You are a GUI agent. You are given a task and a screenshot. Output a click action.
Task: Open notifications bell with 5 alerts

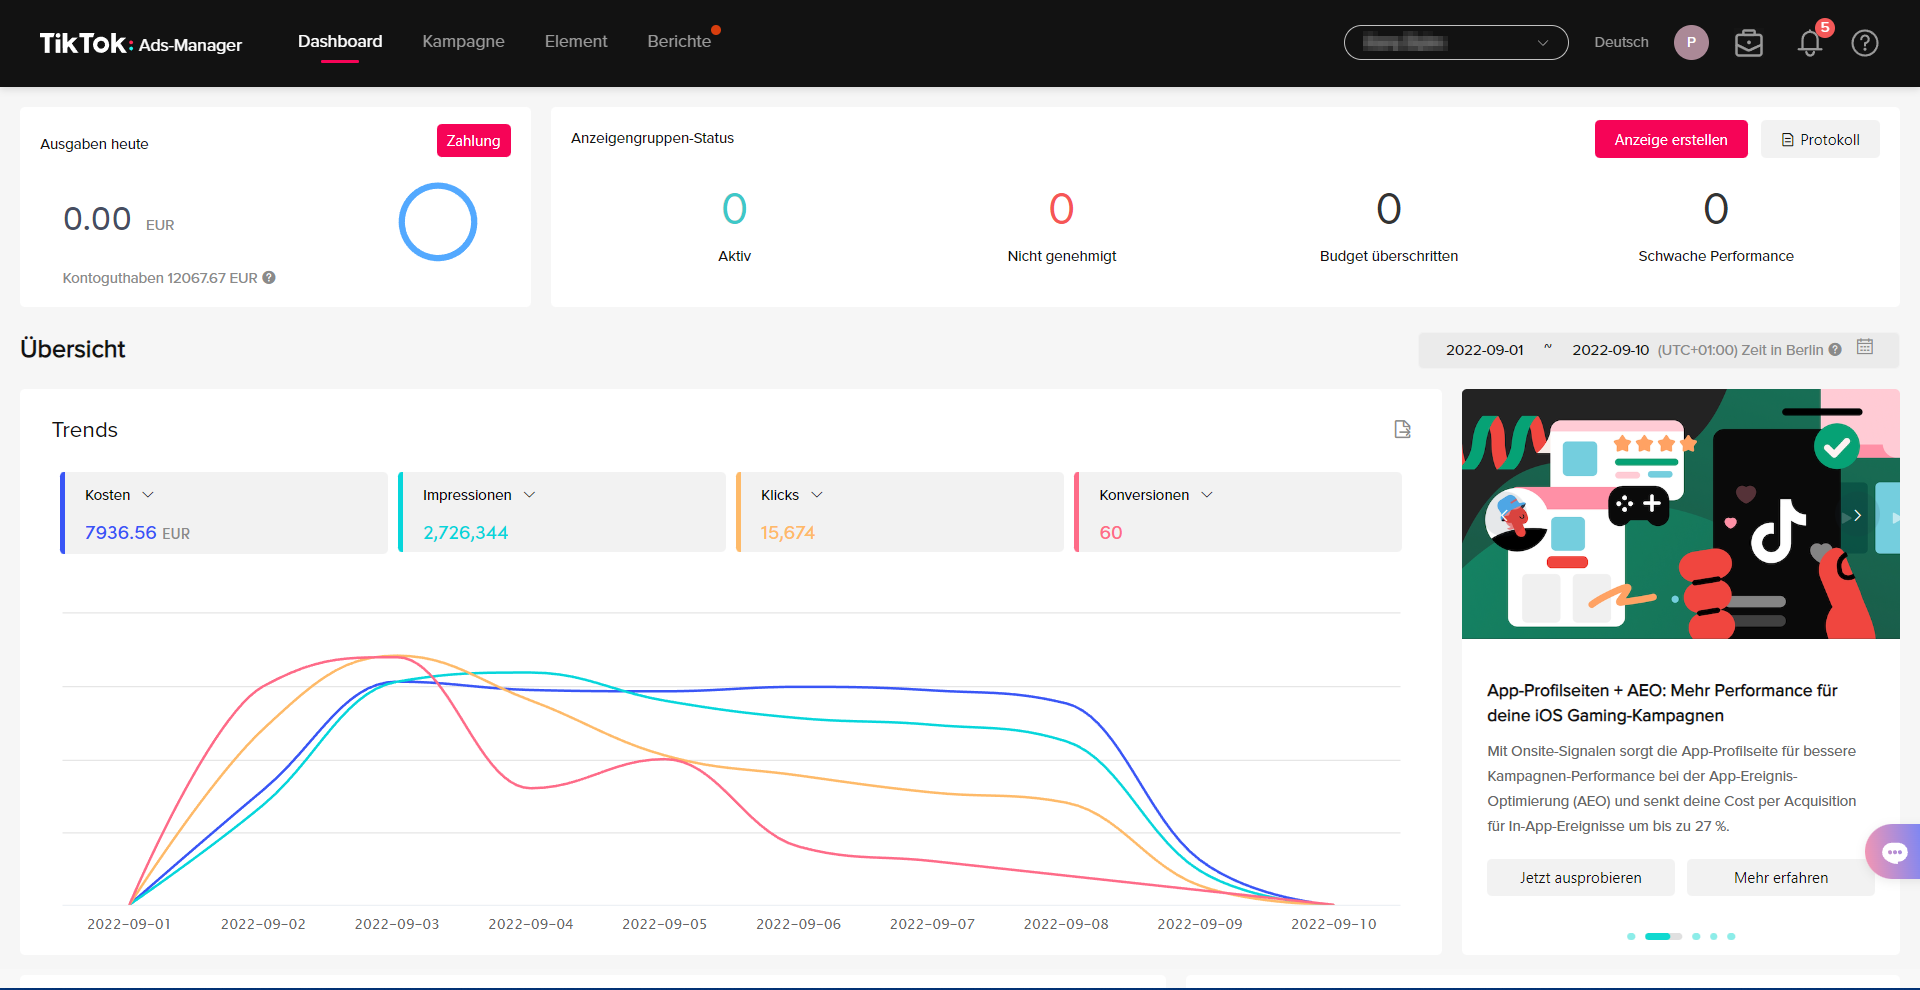pyautogui.click(x=1810, y=43)
